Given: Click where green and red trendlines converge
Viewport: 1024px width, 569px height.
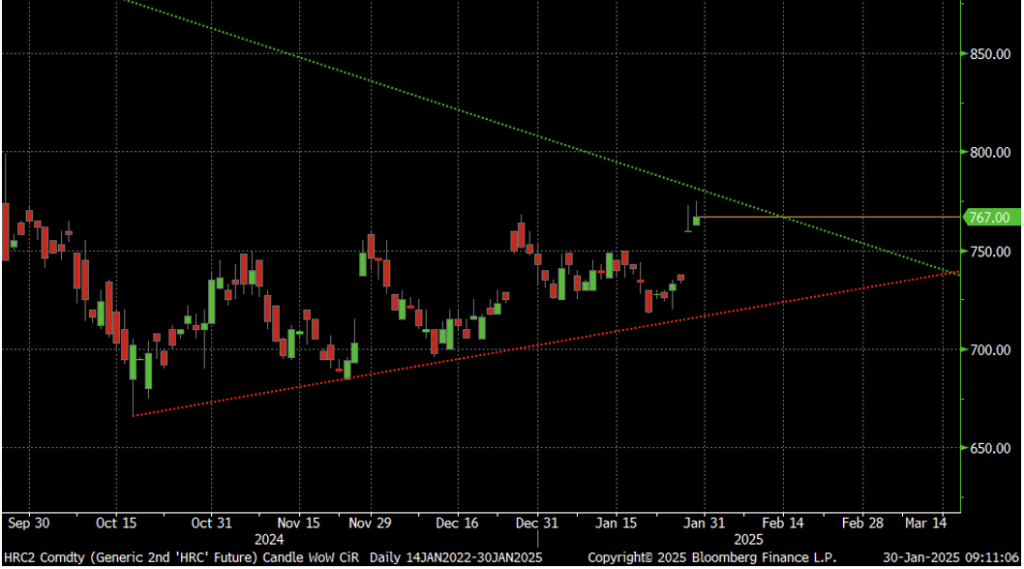Looking at the screenshot, I should pyautogui.click(x=955, y=272).
